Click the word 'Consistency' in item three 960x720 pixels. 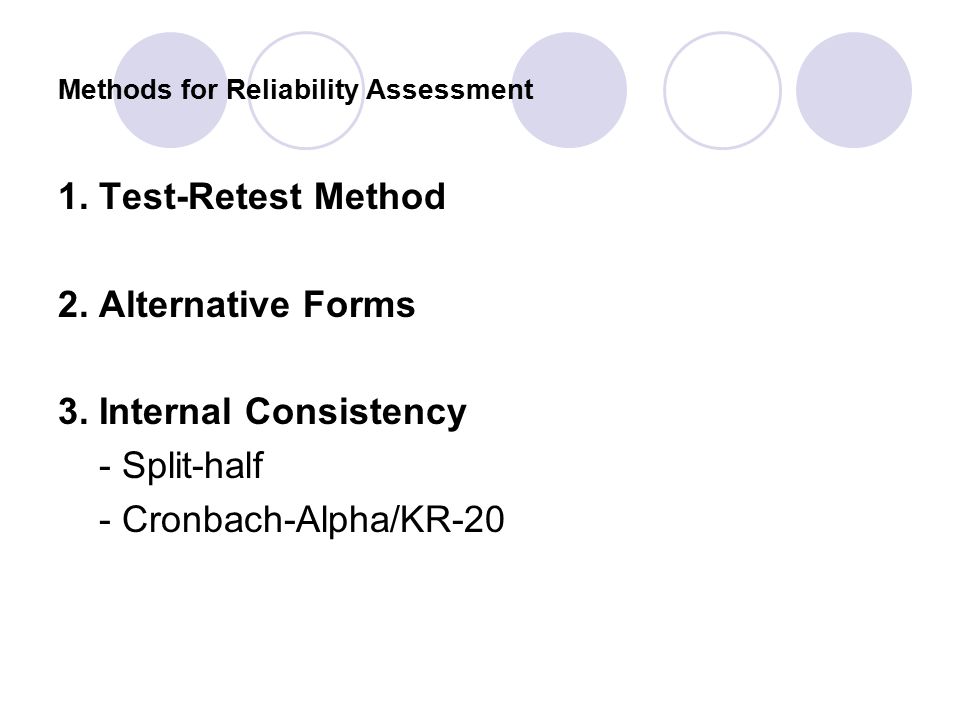356,412
